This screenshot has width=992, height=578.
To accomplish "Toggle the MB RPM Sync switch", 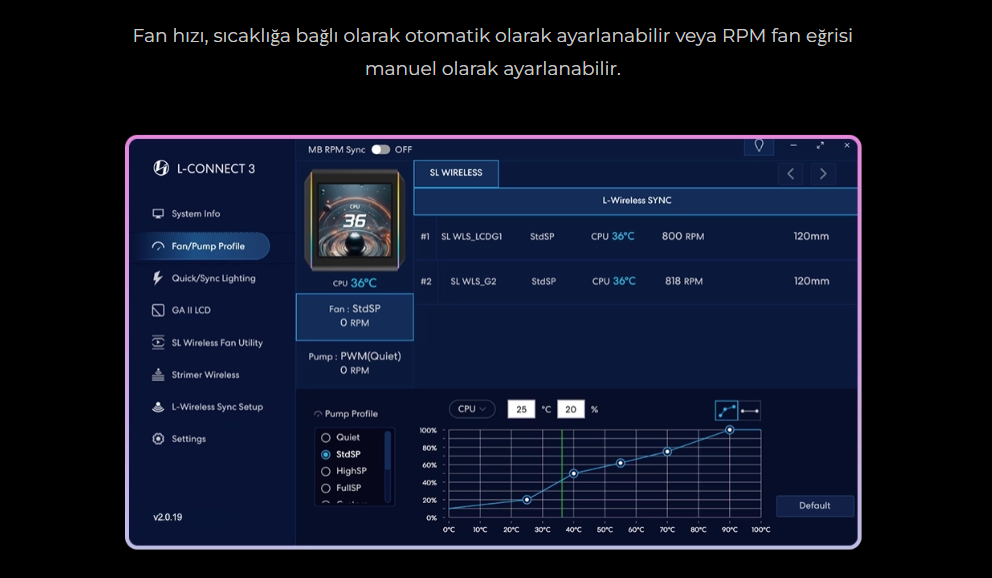I will tap(381, 149).
